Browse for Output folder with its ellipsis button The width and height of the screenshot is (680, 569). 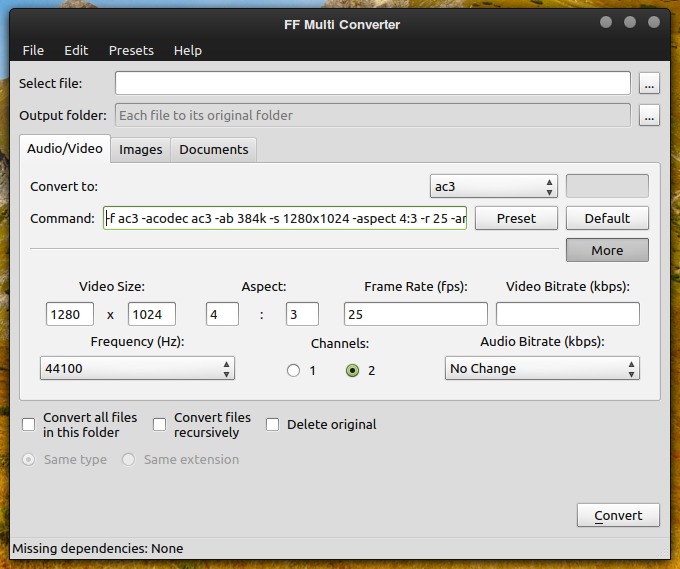(649, 115)
